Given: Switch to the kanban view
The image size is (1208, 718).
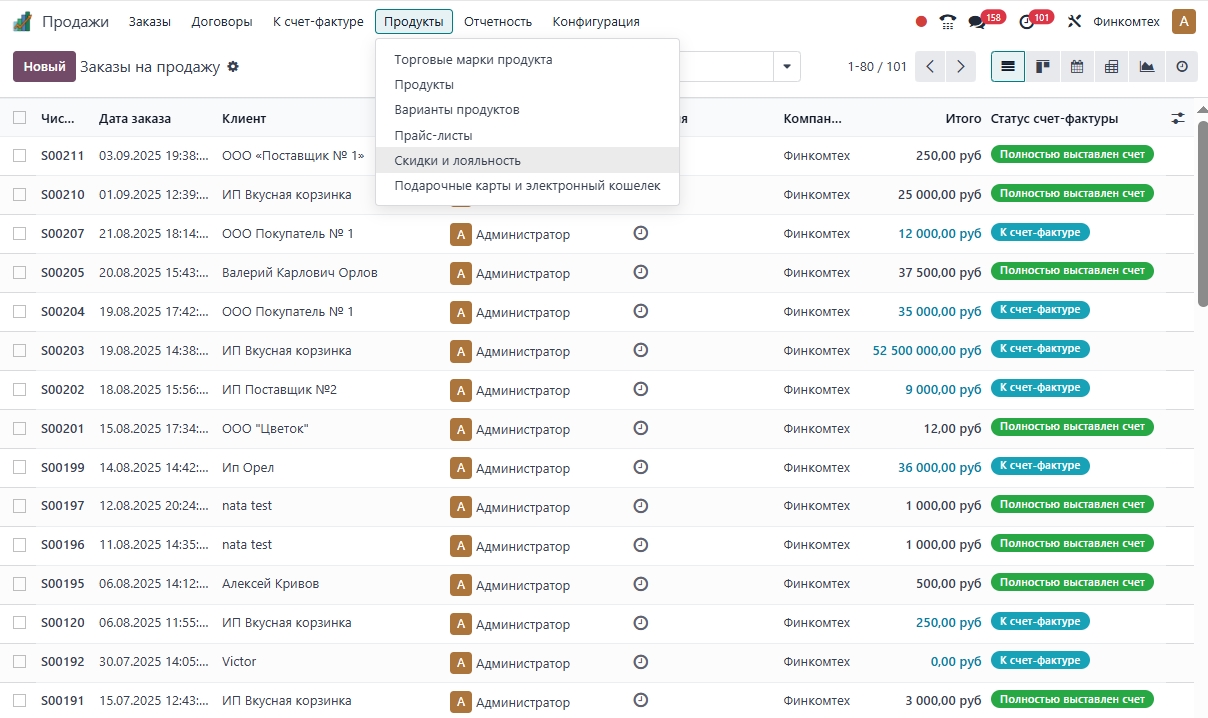Looking at the screenshot, I should (x=1043, y=67).
